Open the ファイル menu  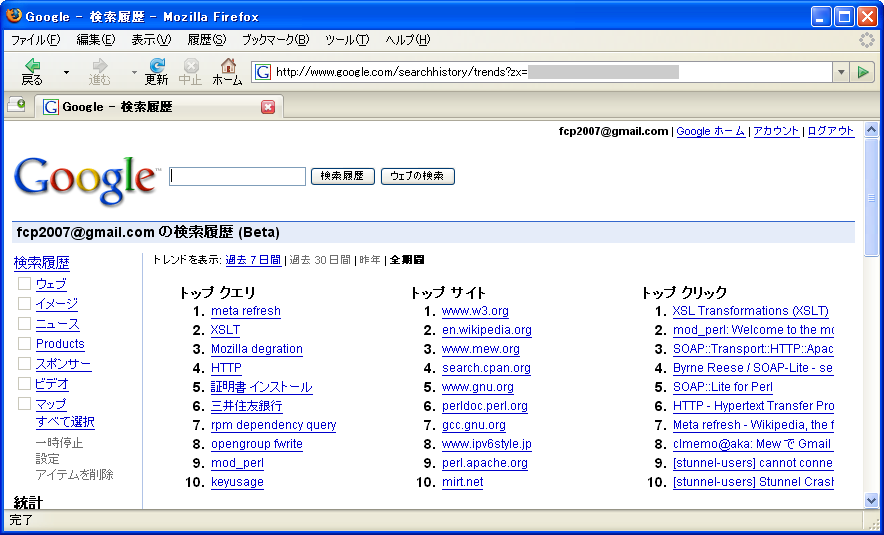[x=36, y=39]
